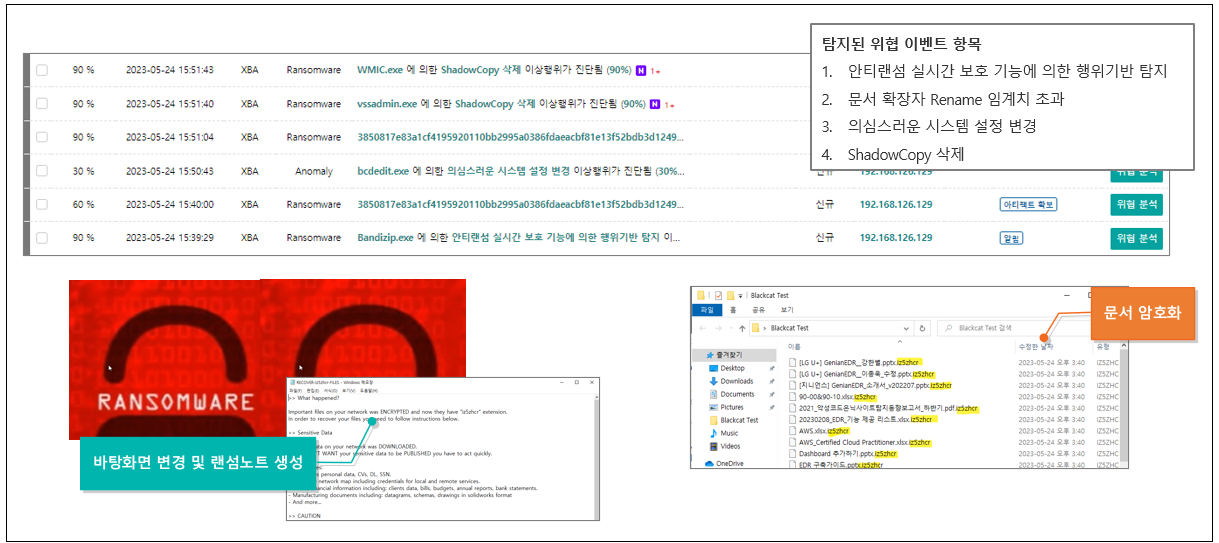Check the box for the bcdedit.exe Anomaly row

pyautogui.click(x=42, y=171)
